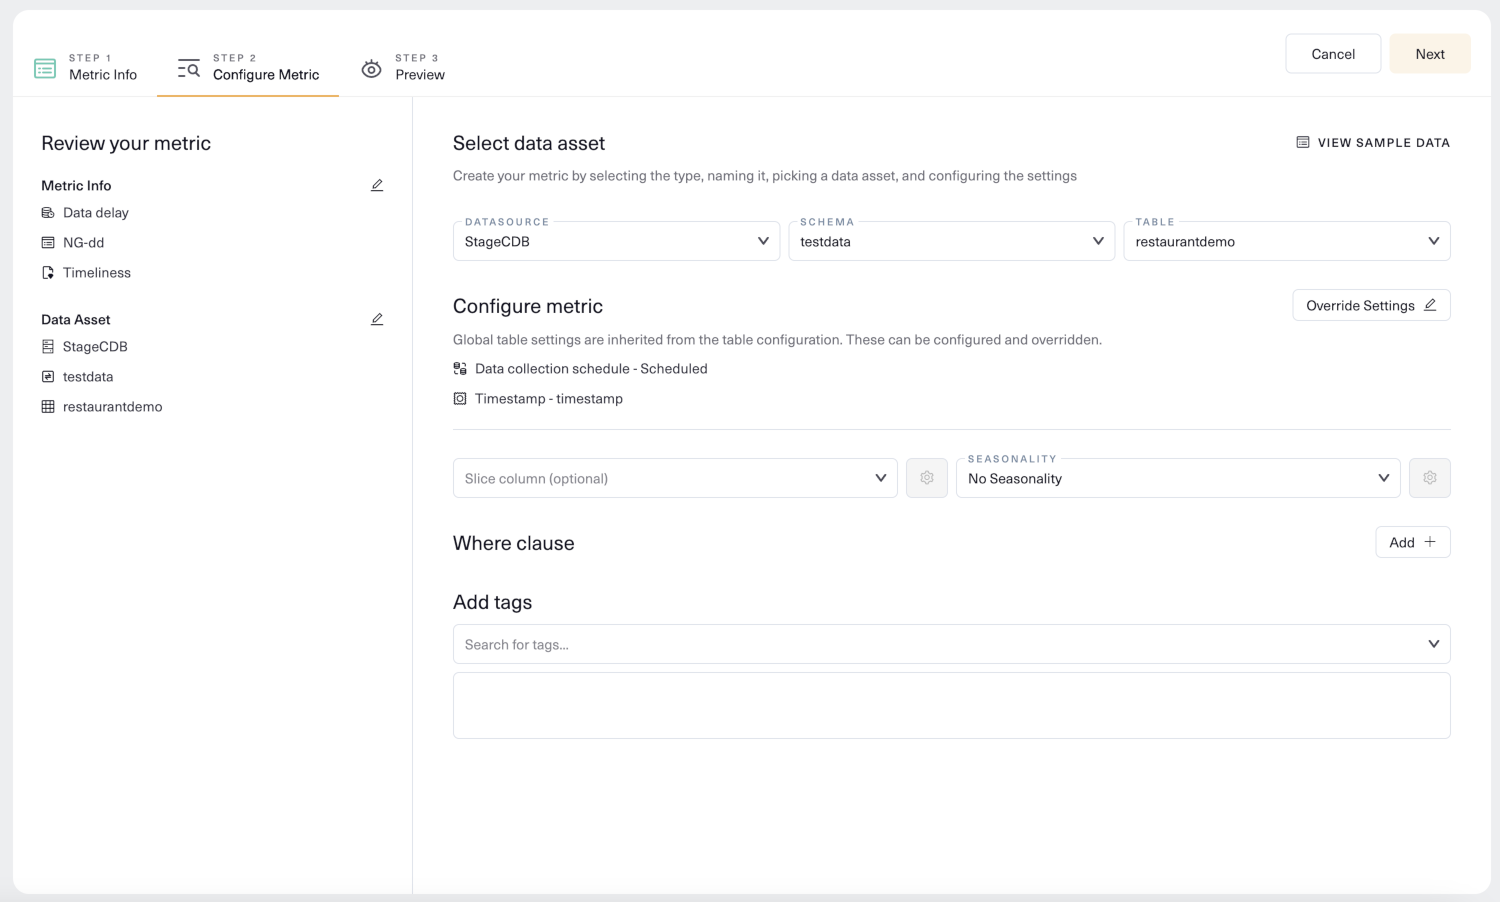Click the Step 1 Metric Info icon
1500x902 pixels.
pyautogui.click(x=45, y=68)
